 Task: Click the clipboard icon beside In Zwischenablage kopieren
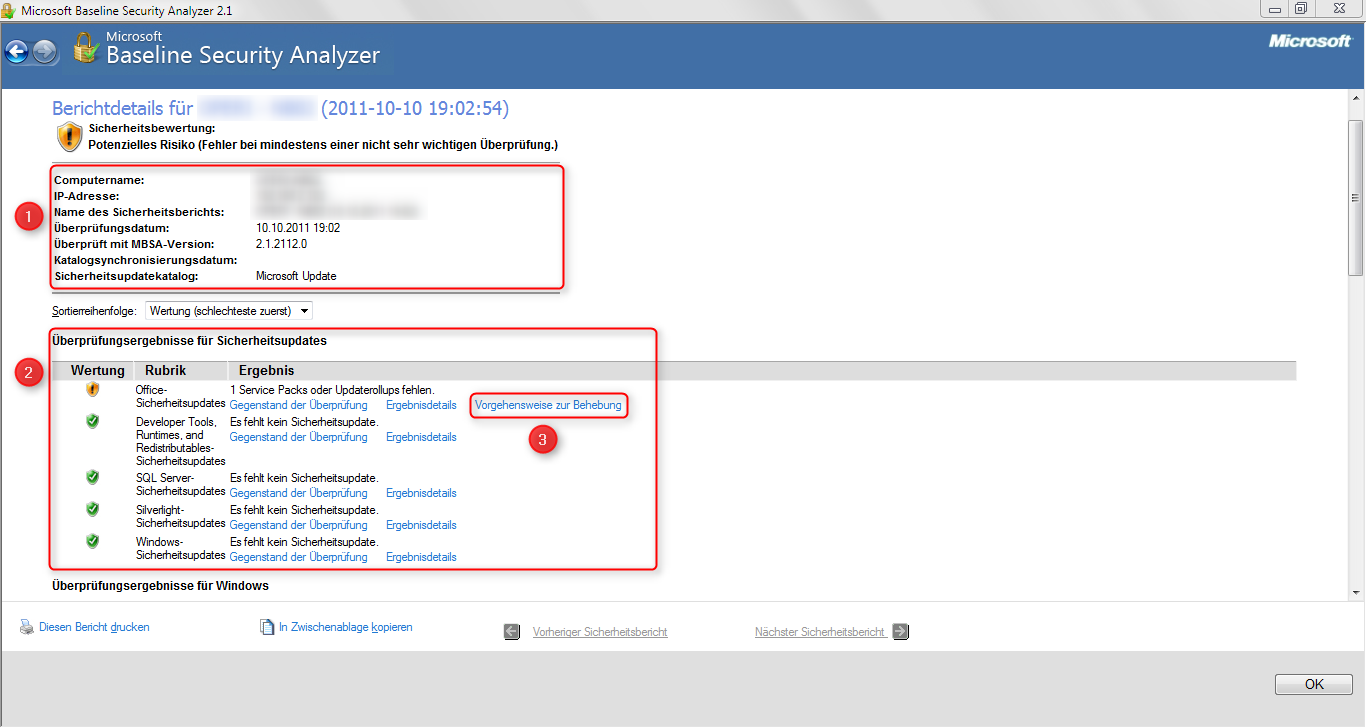click(267, 626)
